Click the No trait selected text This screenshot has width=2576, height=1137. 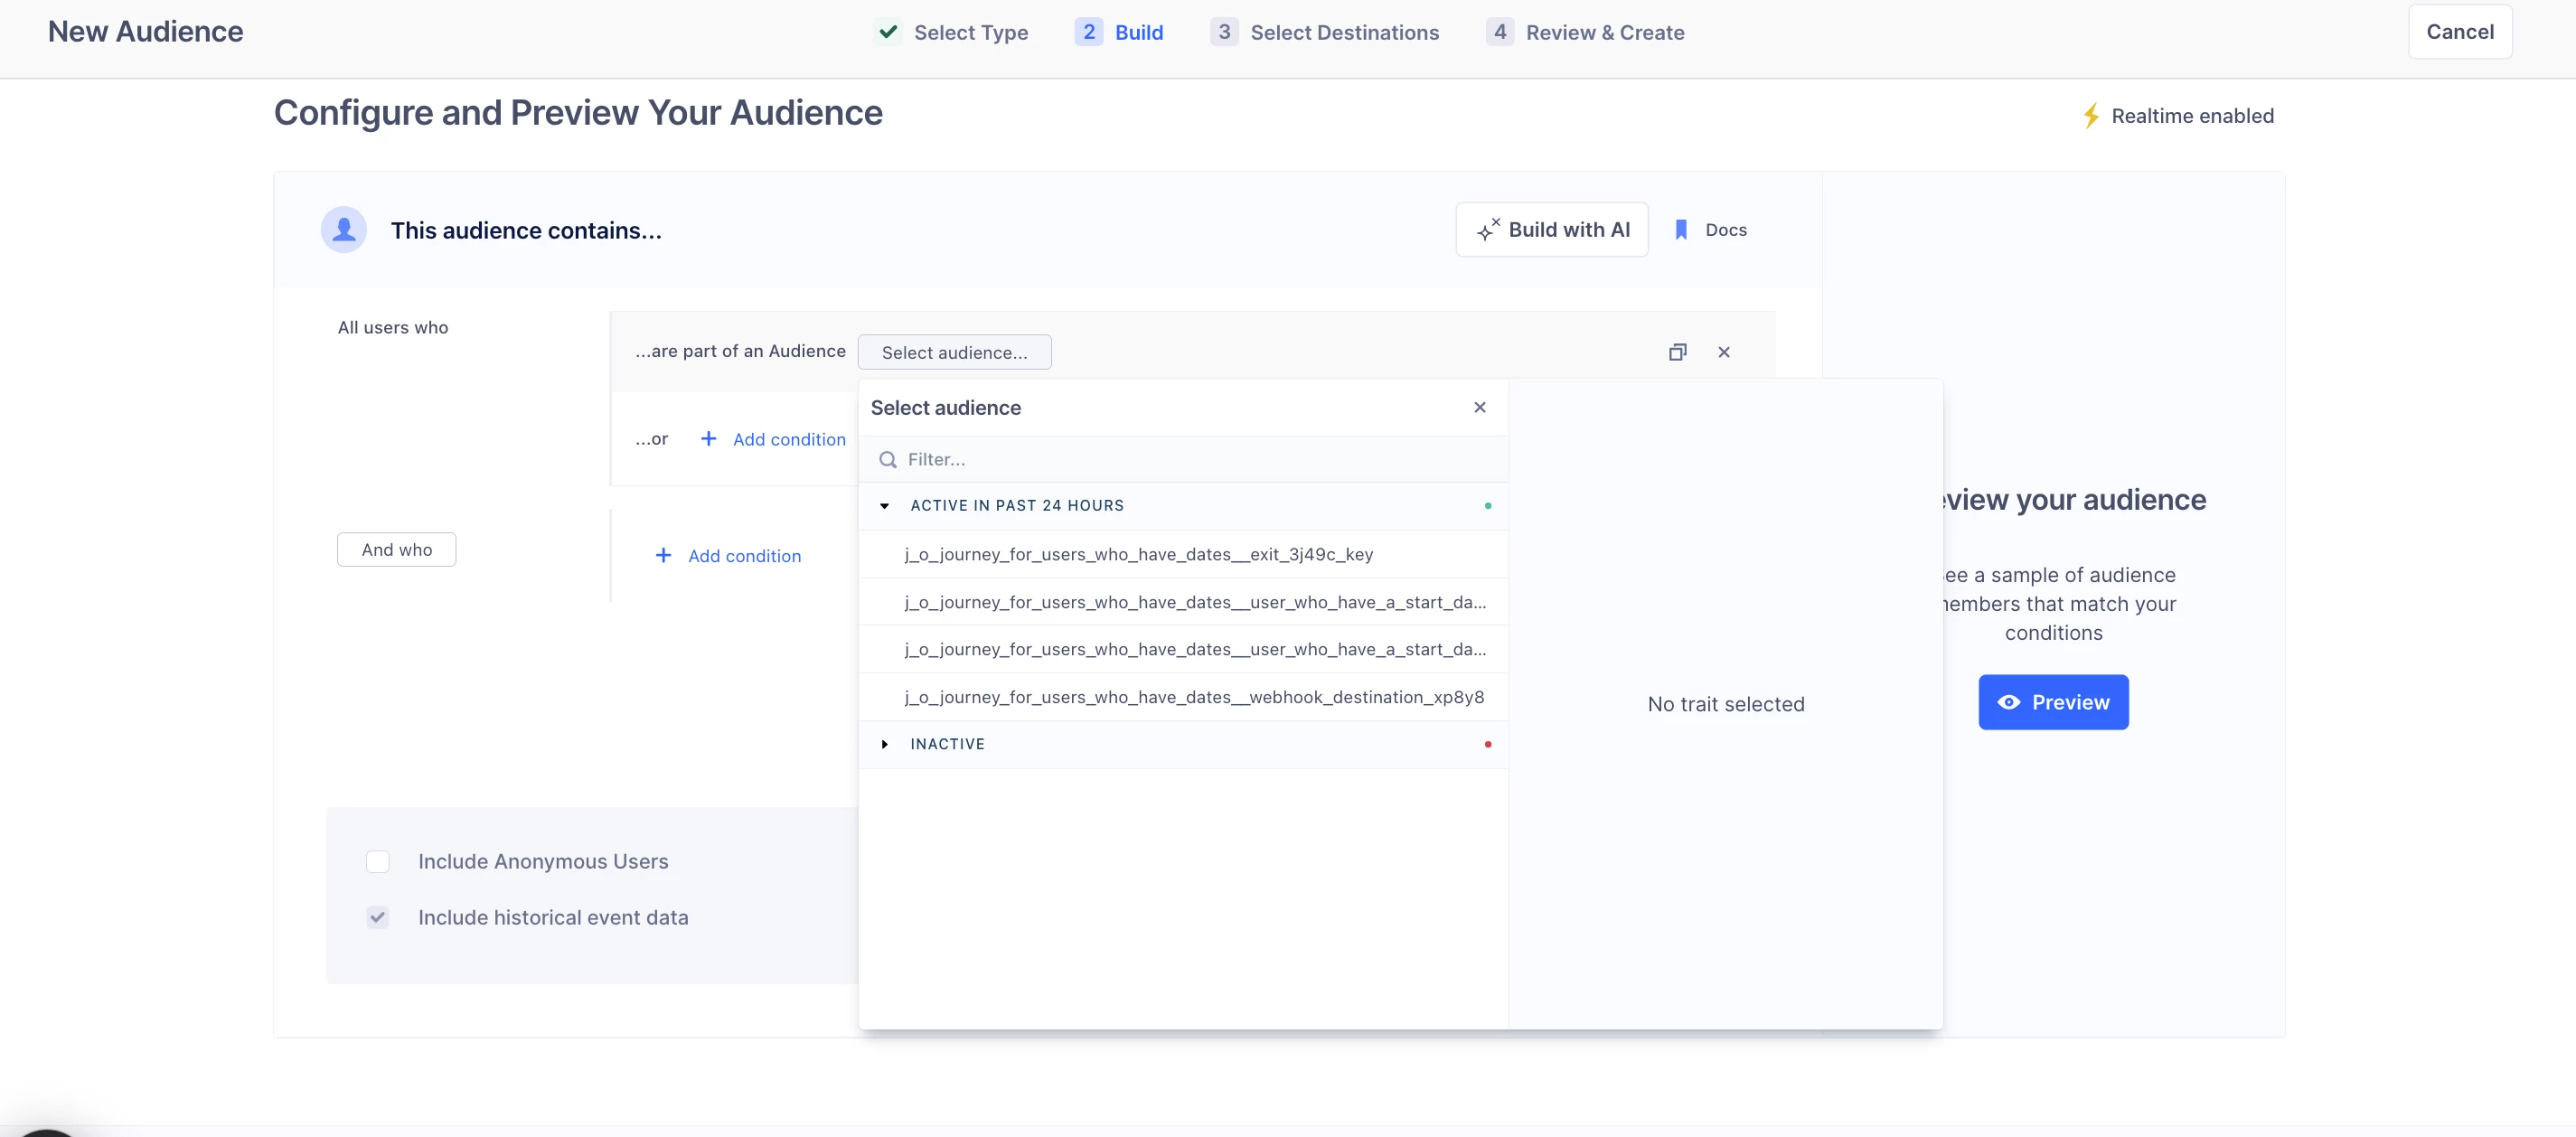1725,704
